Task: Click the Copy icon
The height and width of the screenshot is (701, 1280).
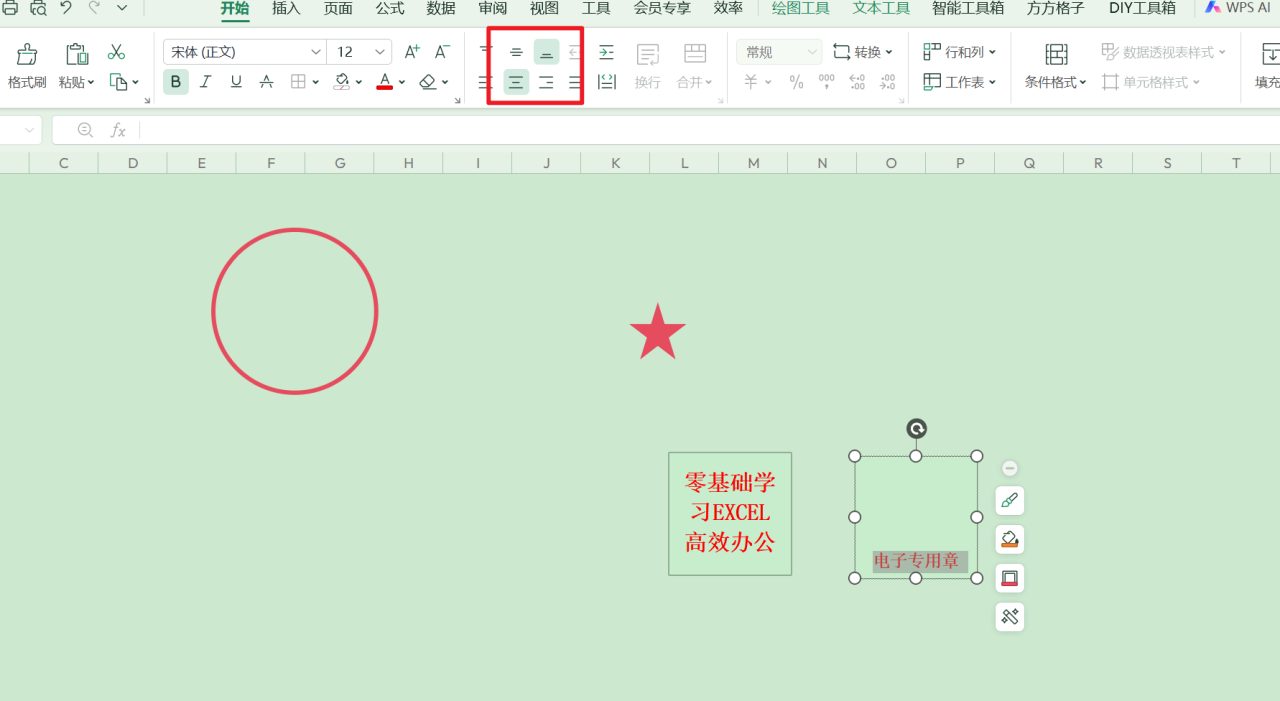Action: click(x=118, y=82)
